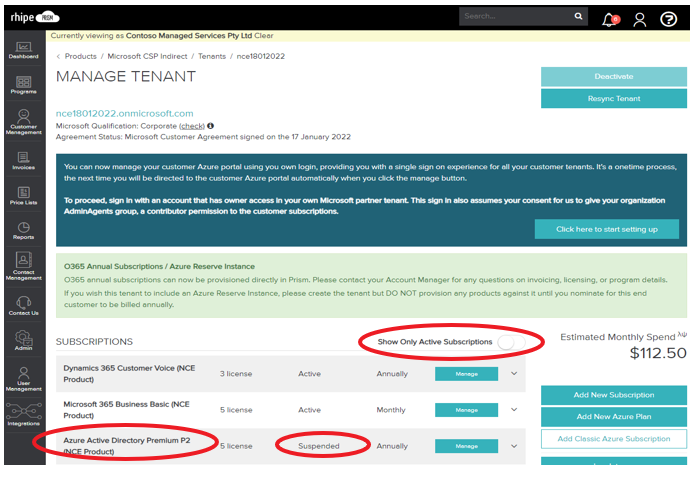Open the Integrations sidebar icon
This screenshot has width=699, height=481.
(24, 414)
